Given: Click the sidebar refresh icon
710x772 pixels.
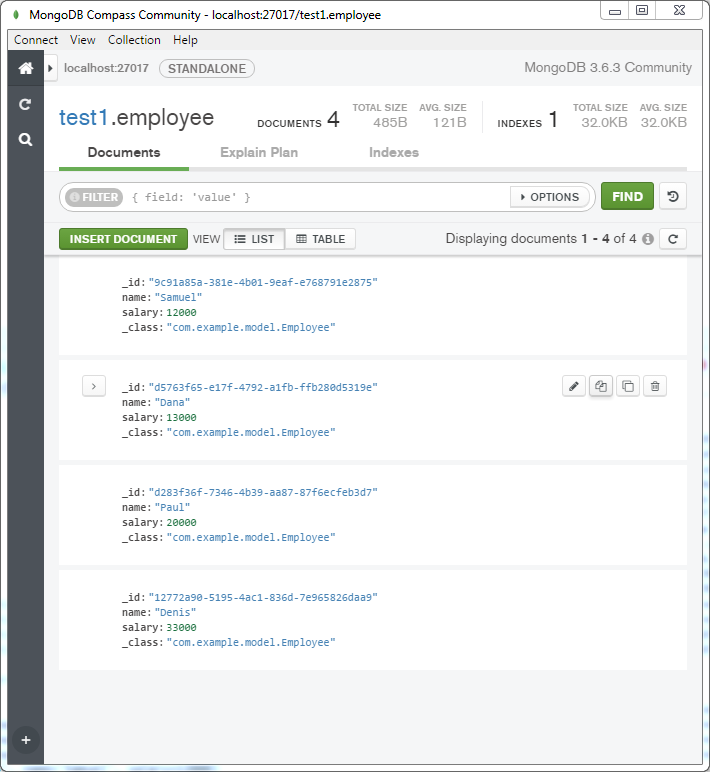Looking at the screenshot, I should point(25,104).
